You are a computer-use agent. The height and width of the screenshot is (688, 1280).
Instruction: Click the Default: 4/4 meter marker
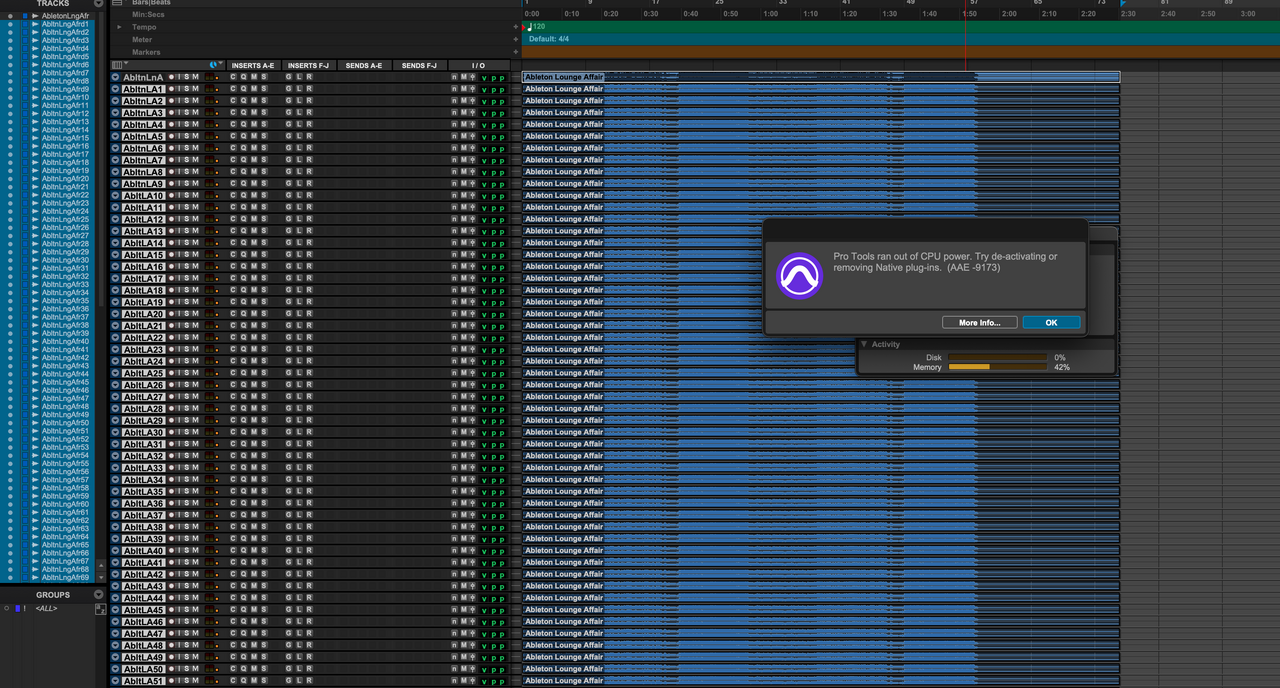click(x=549, y=39)
